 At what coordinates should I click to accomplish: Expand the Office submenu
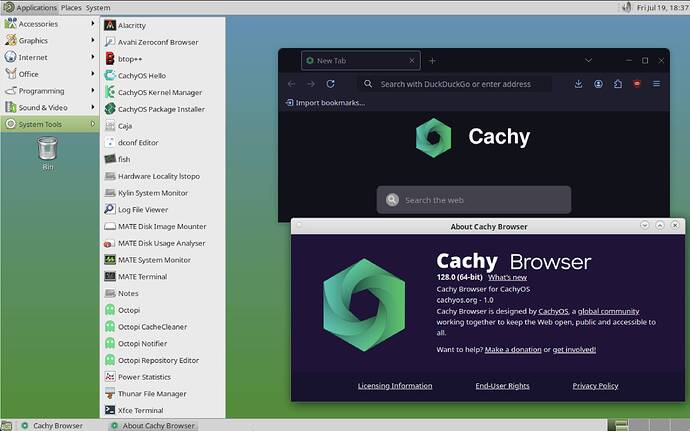50,74
